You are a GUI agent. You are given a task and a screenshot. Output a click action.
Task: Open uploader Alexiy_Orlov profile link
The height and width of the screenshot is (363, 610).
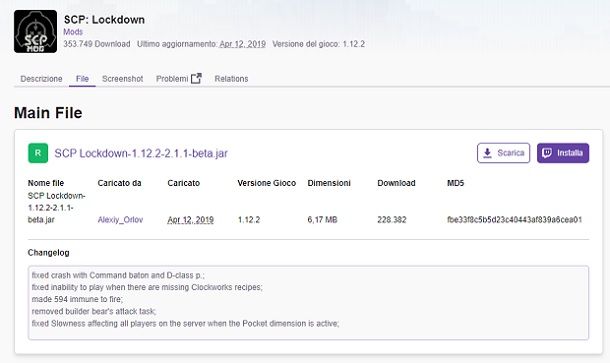[x=120, y=220]
